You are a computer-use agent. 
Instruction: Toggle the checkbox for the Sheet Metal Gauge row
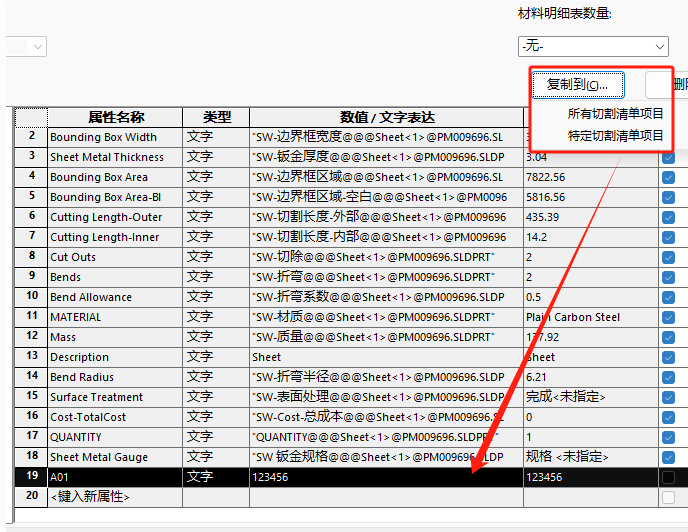coord(668,457)
